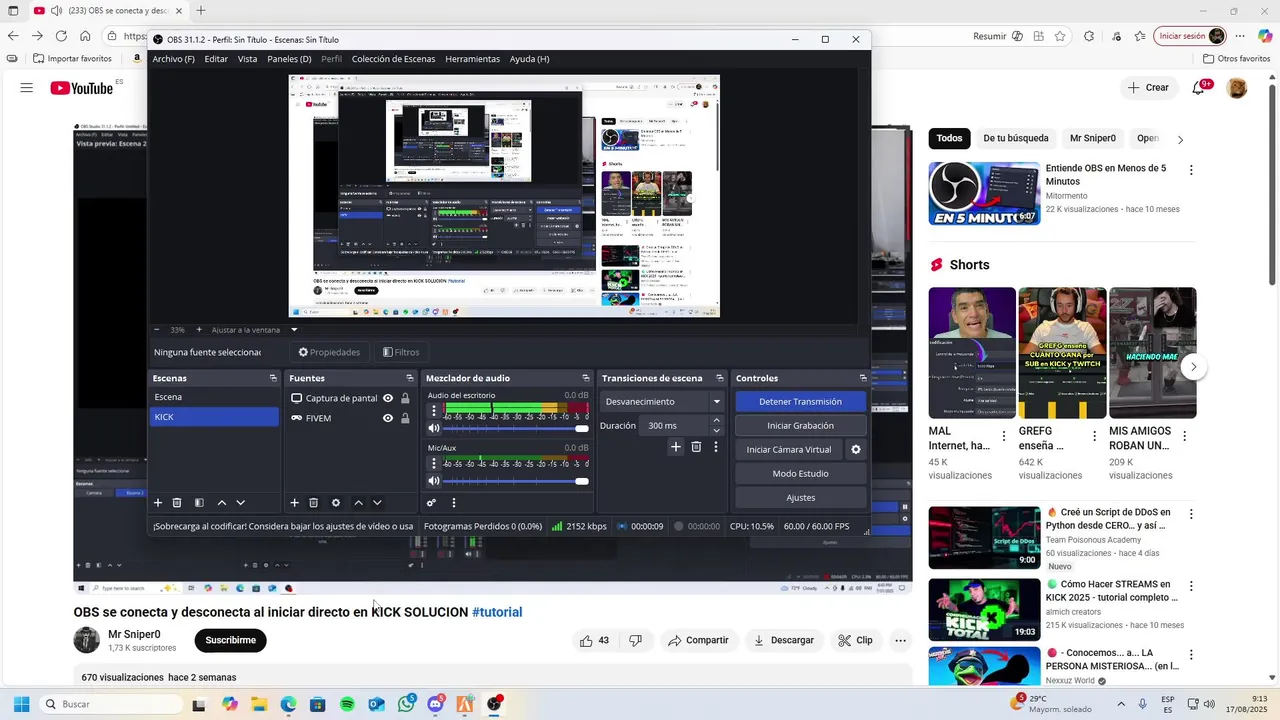Image resolution: width=1280 pixels, height=720 pixels.
Task: Open the Archivo (F) menu in OBS
Action: [x=173, y=59]
